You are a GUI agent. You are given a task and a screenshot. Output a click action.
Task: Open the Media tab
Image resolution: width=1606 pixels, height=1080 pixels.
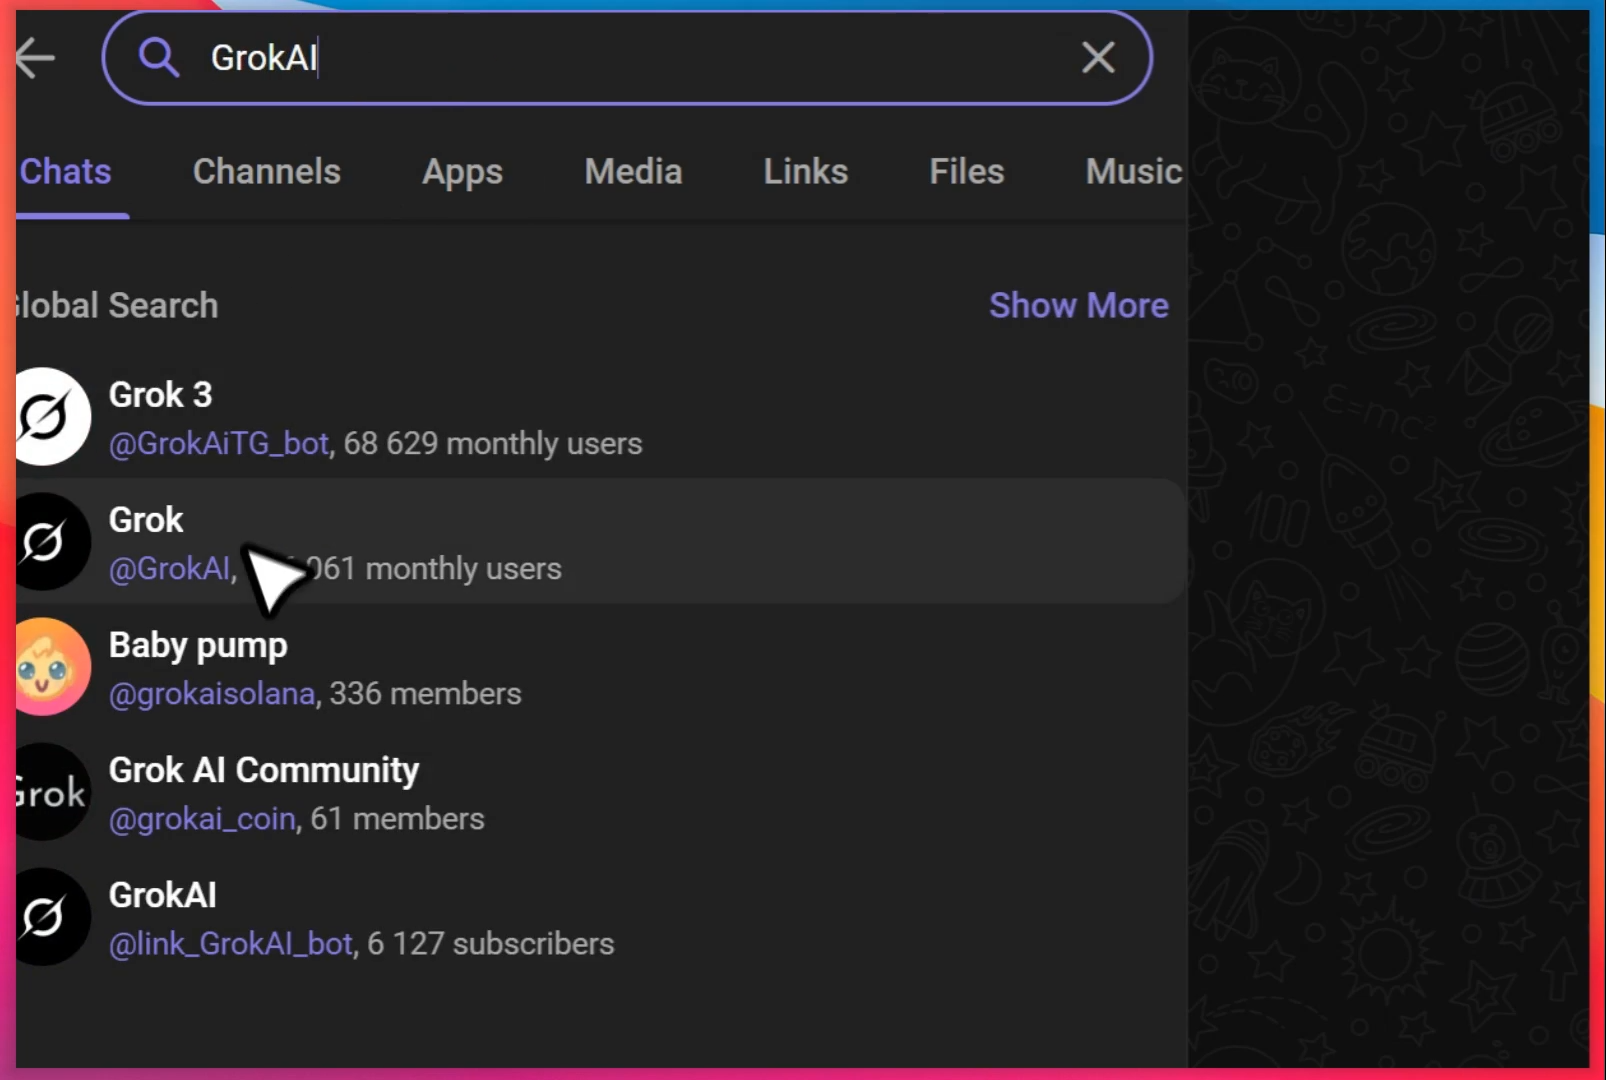(633, 172)
